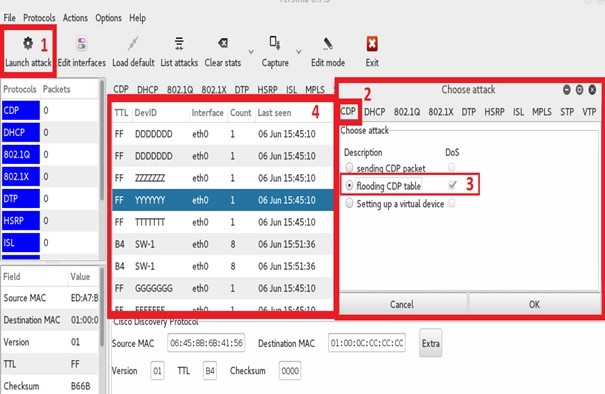Select 'Setting up a virtual device' radio
605x394 pixels.
[349, 203]
